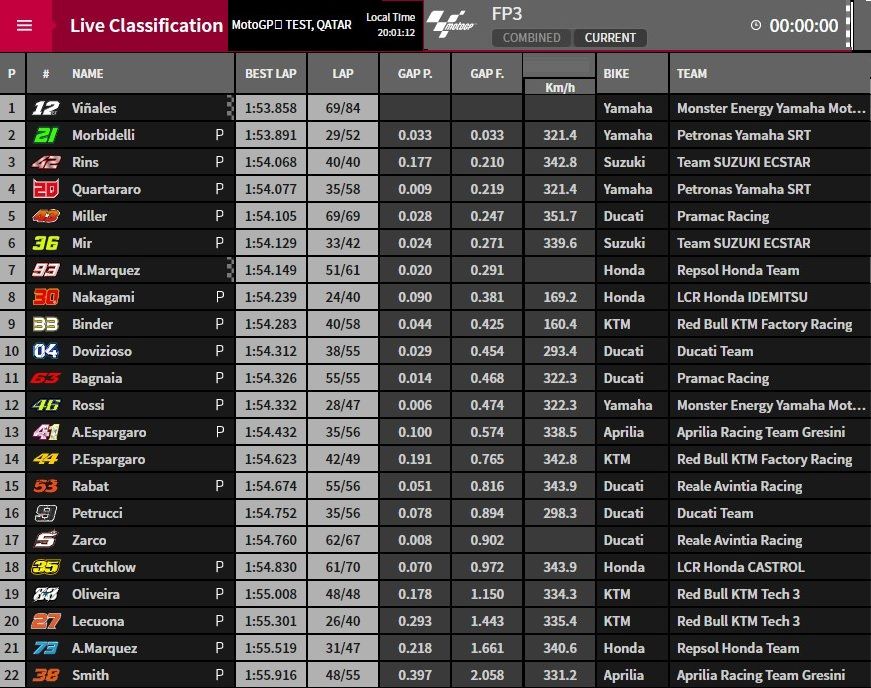Click Viñales number 12 badge
The width and height of the screenshot is (871, 688).
(x=46, y=108)
